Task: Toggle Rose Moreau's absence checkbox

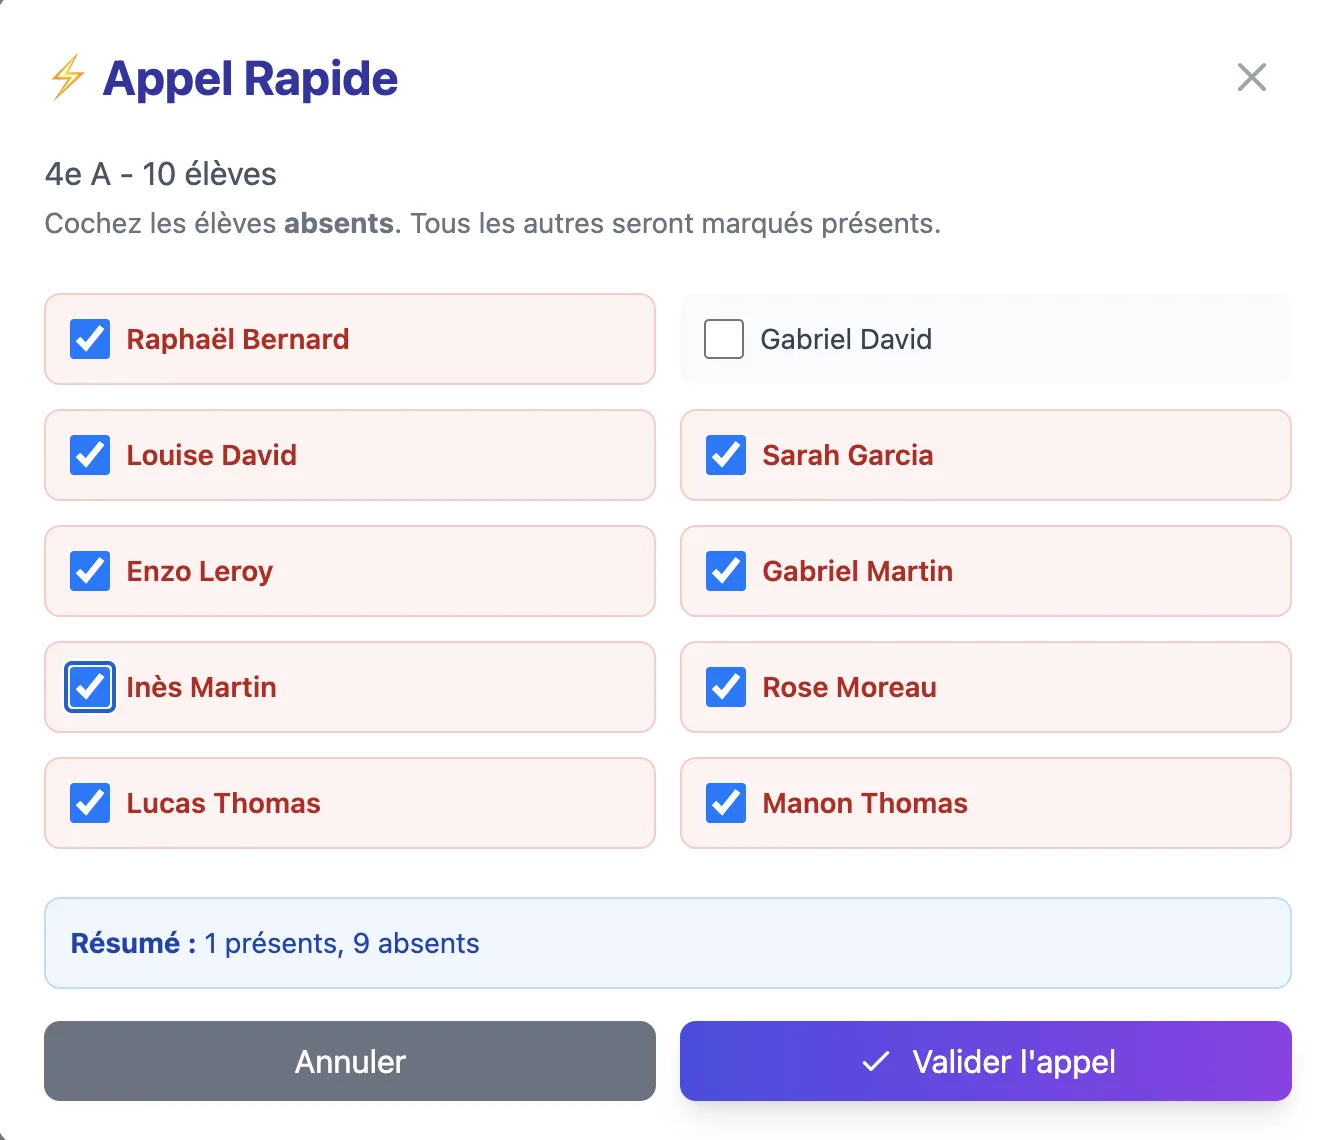Action: (725, 687)
